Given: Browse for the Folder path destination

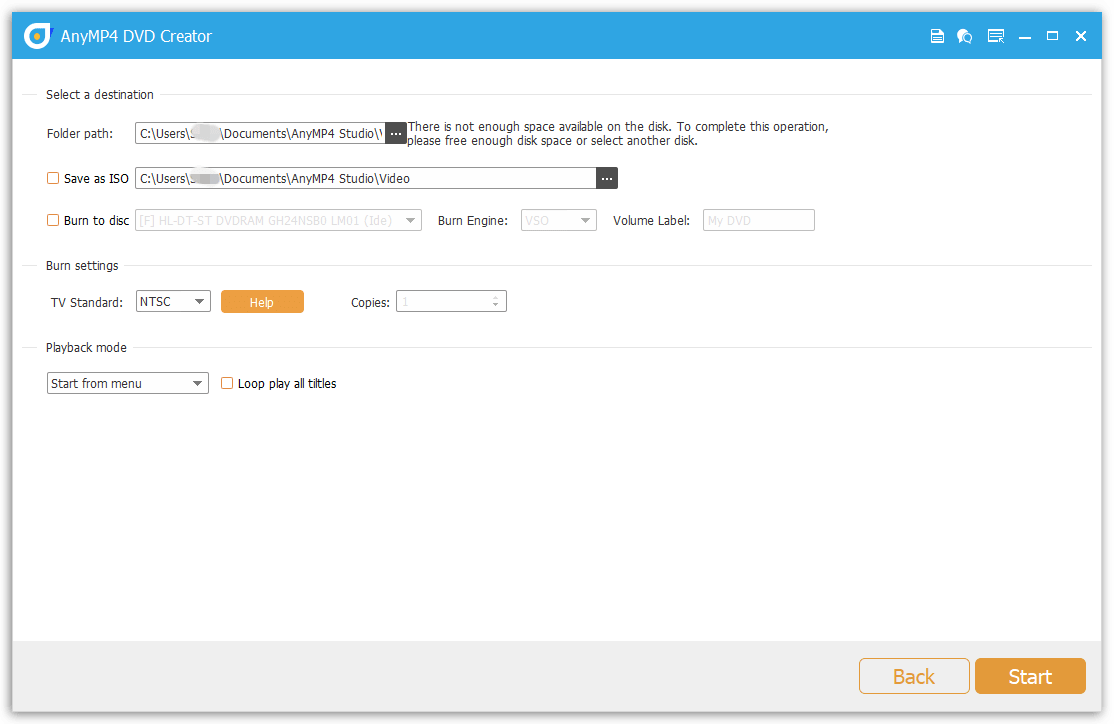Looking at the screenshot, I should (396, 134).
